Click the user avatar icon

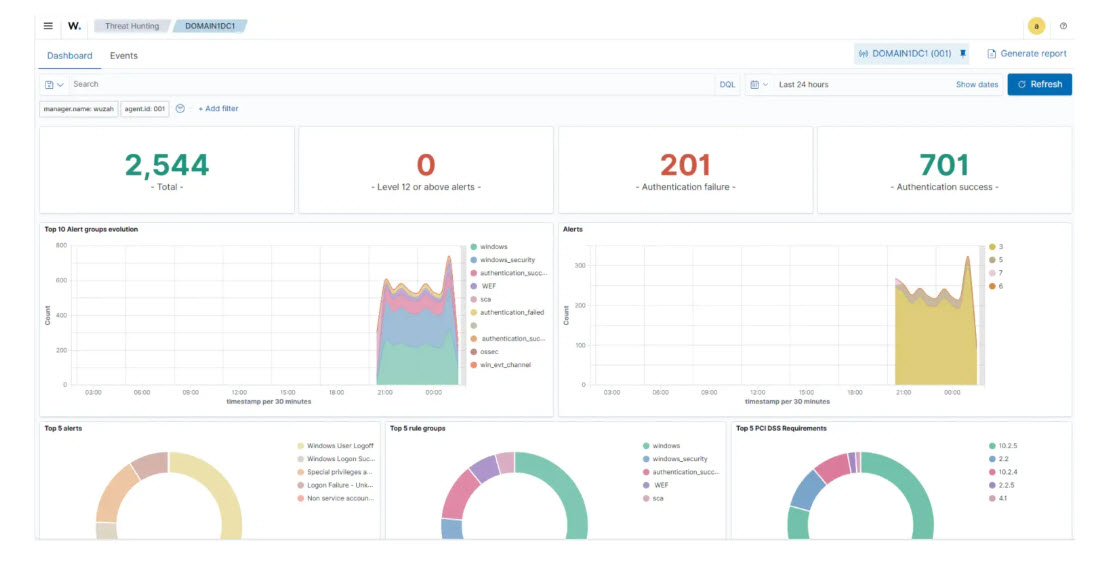click(1036, 26)
